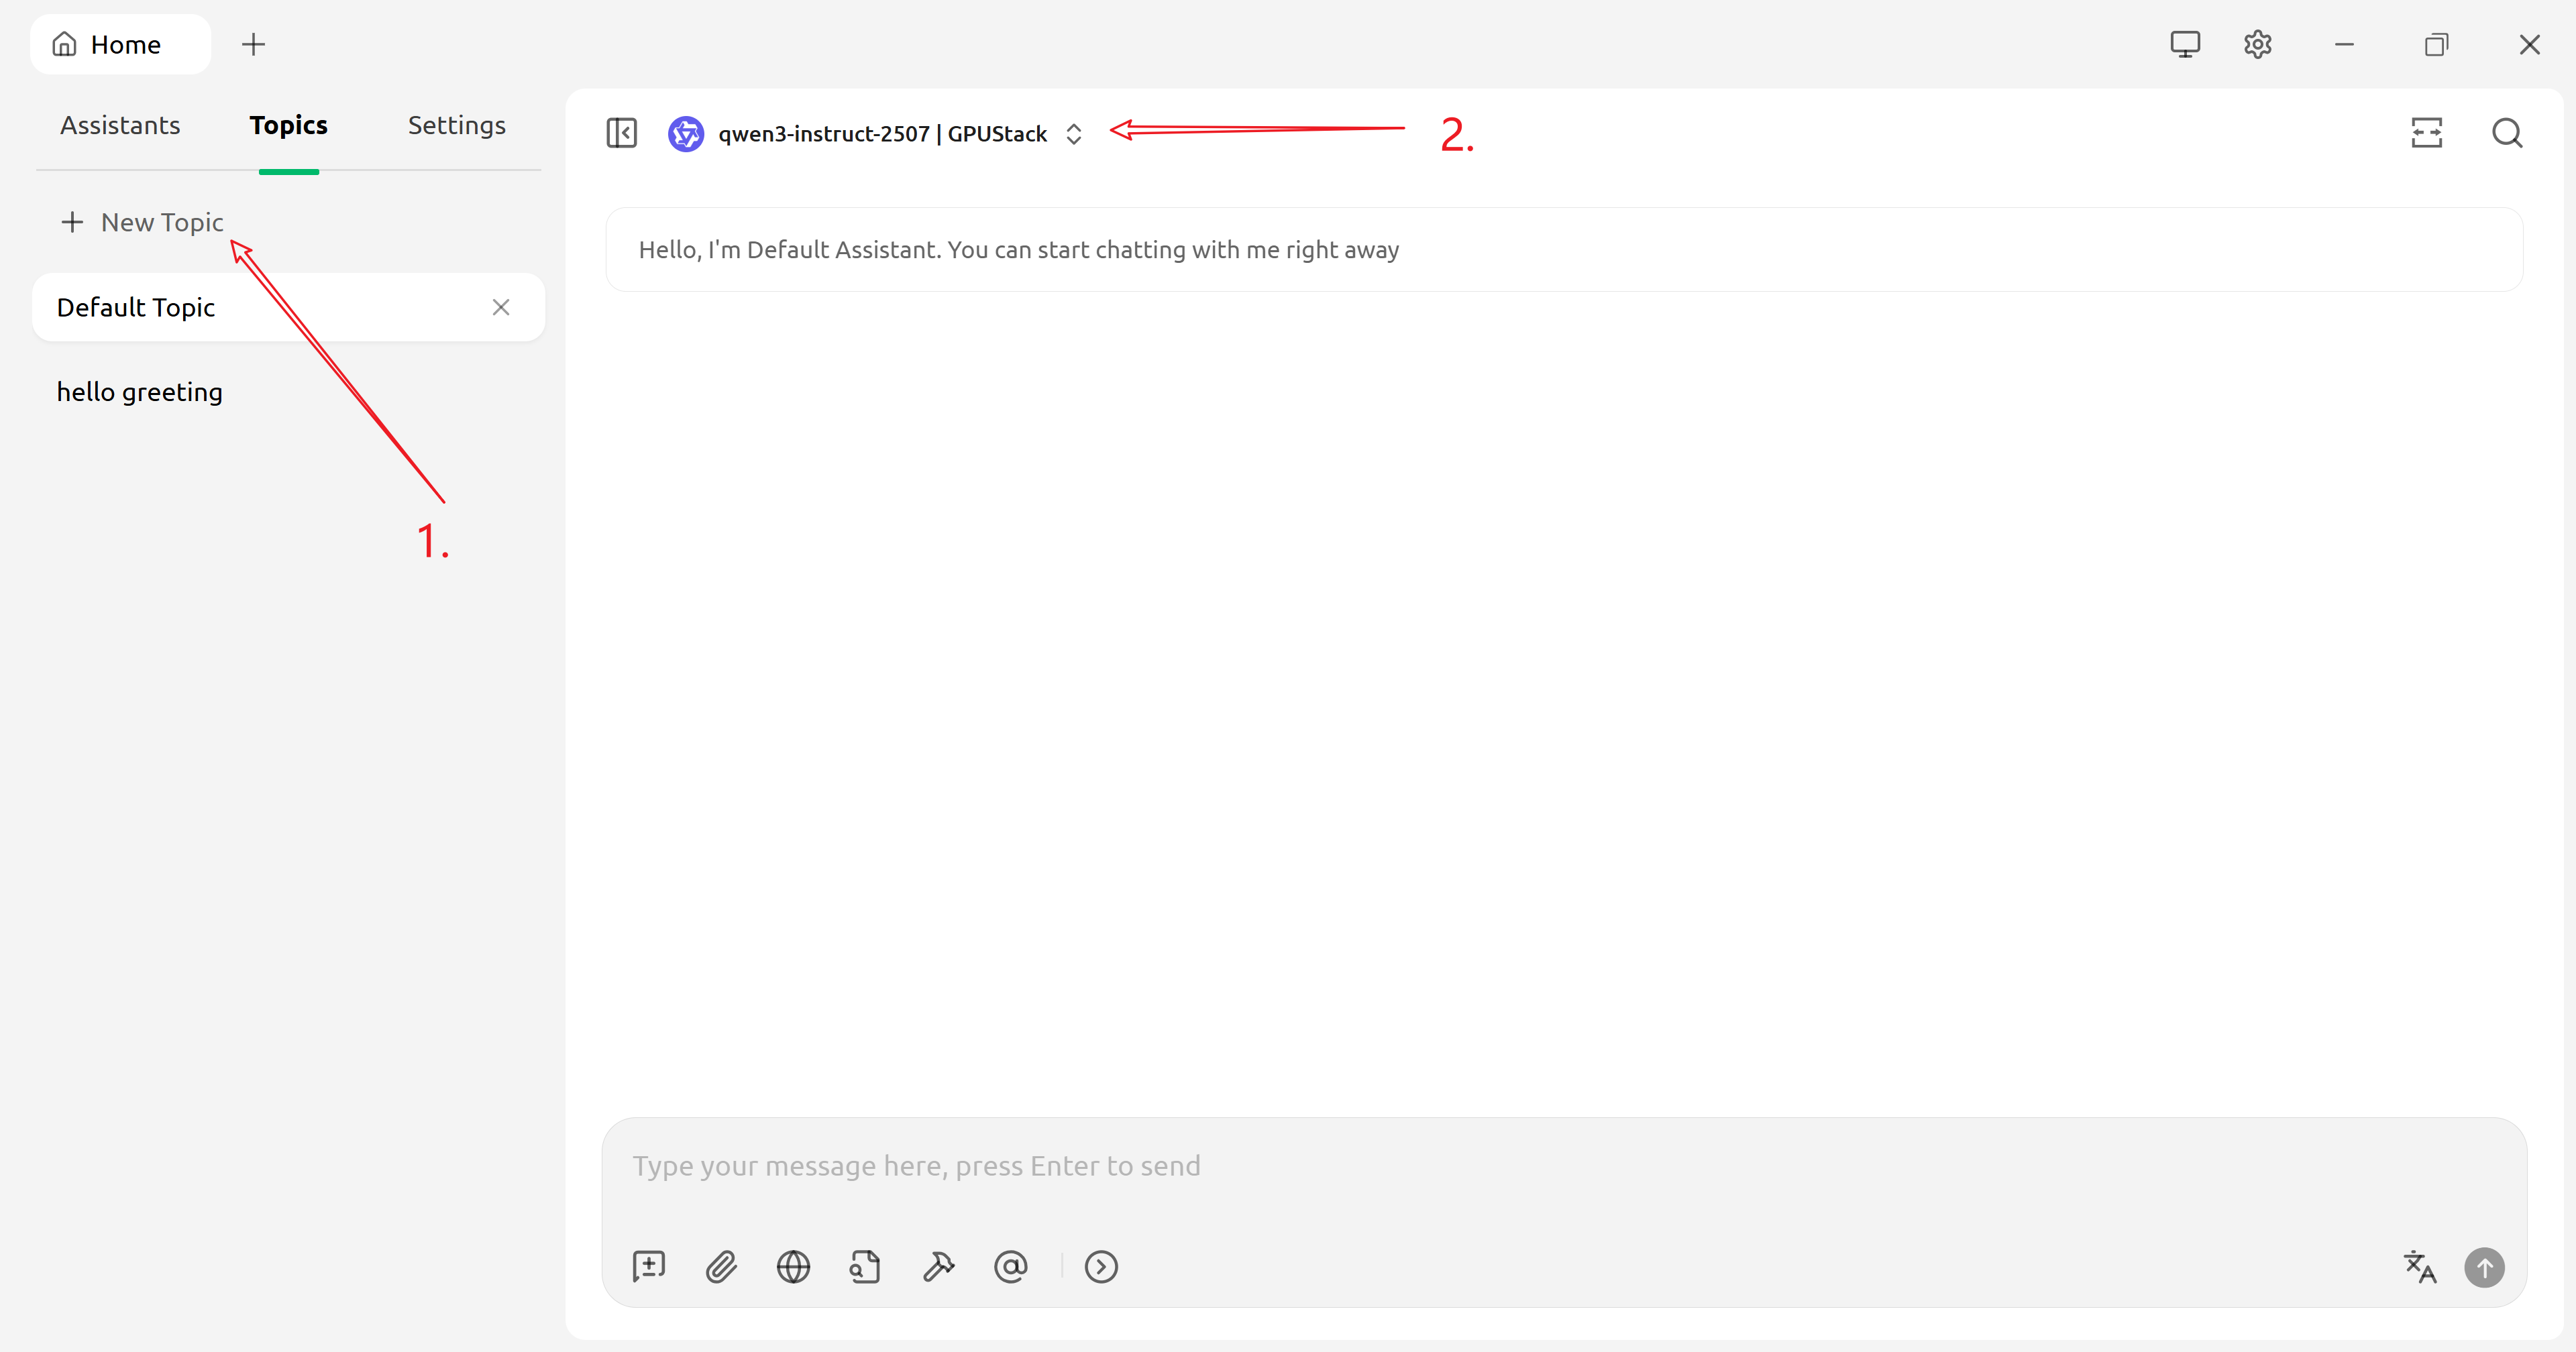Remove Default Topic with X icon
2576x1352 pixels.
pyautogui.click(x=501, y=307)
